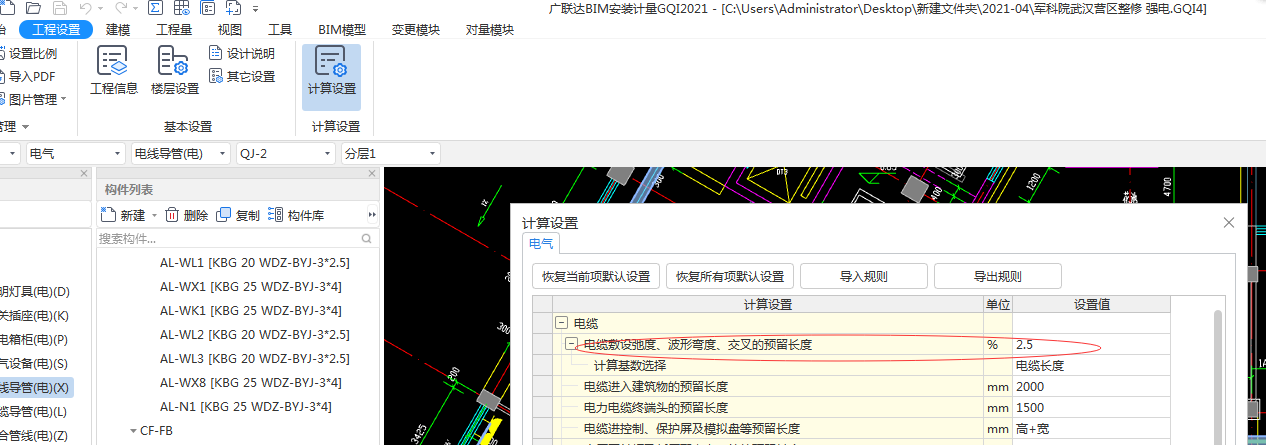Select component AL-WL3 [KBG 20 WDZ-BYJ-3*2.5]
The height and width of the screenshot is (445, 1266).
pyautogui.click(x=255, y=358)
